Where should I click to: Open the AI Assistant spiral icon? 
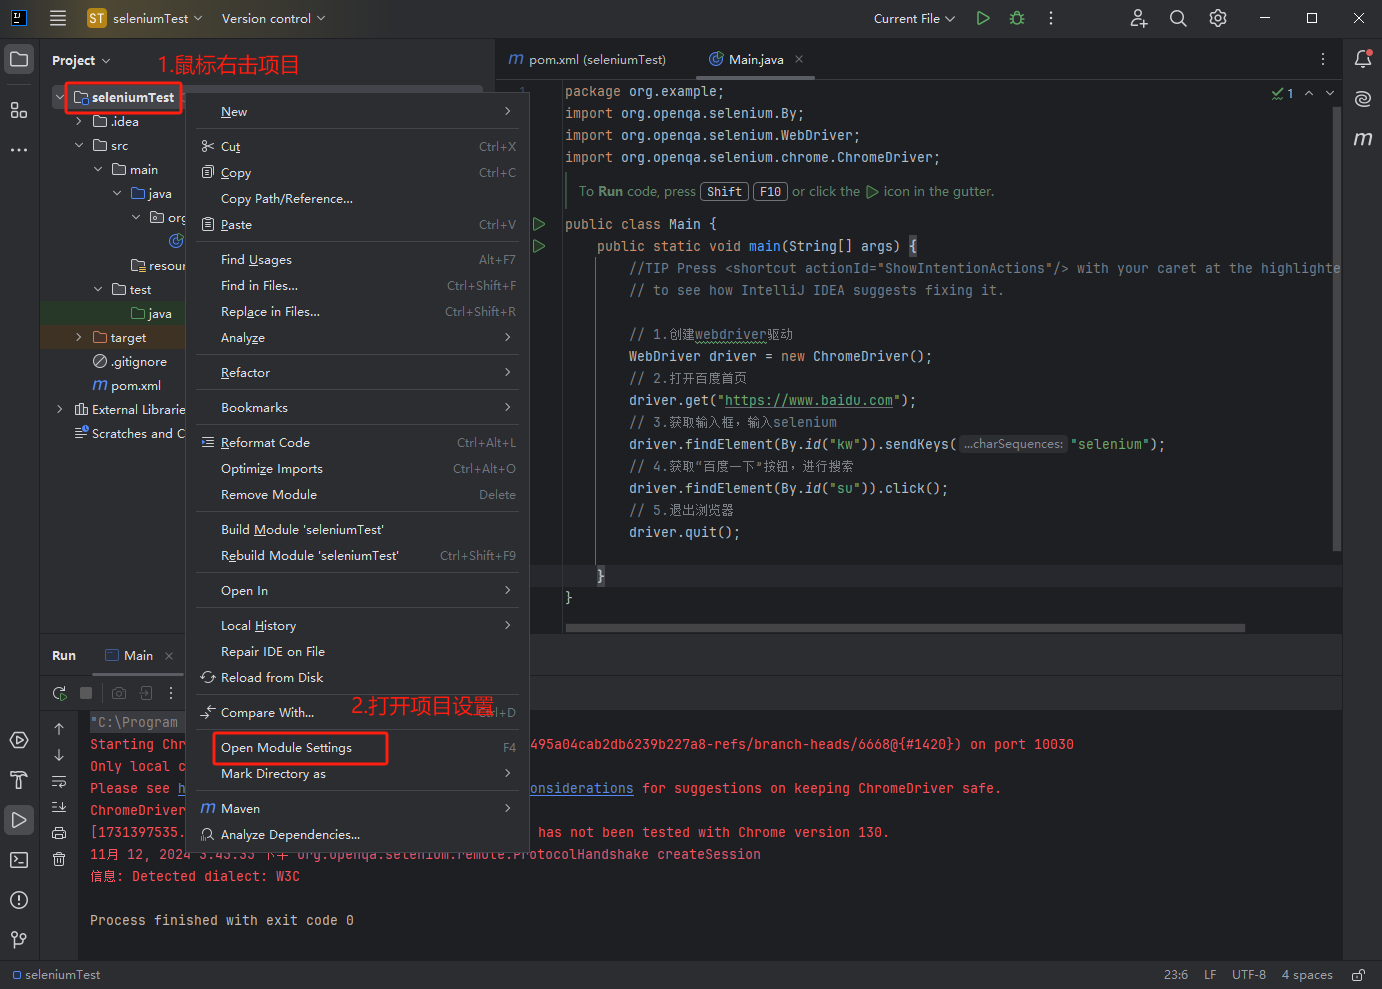pos(1363,99)
